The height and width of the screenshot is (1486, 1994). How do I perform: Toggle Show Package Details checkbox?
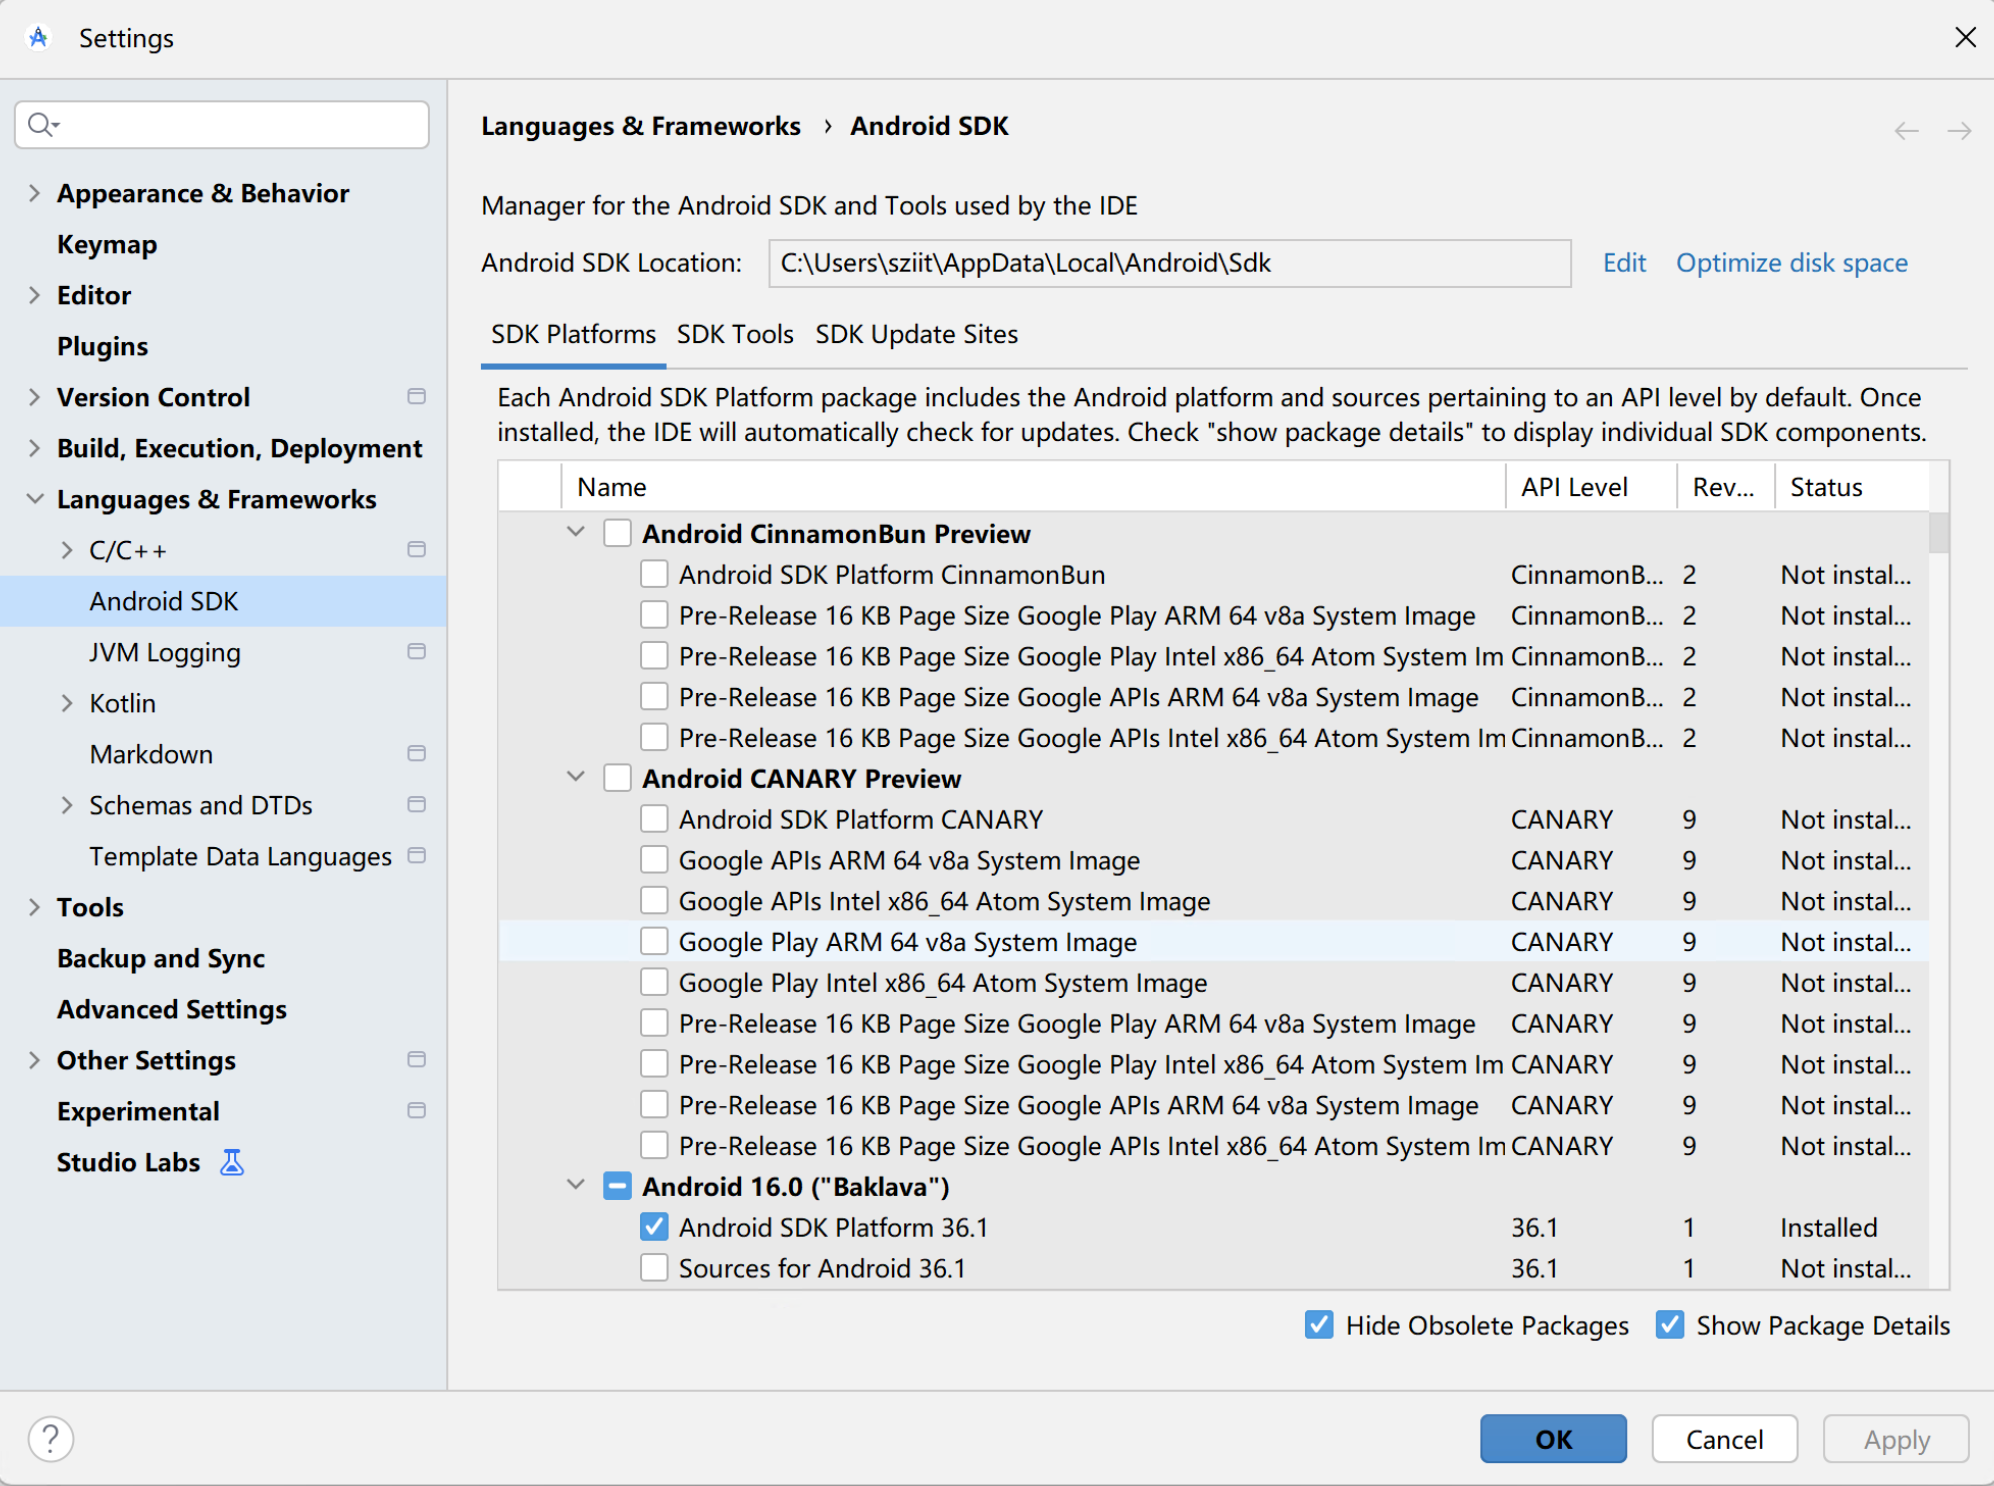click(1669, 1325)
